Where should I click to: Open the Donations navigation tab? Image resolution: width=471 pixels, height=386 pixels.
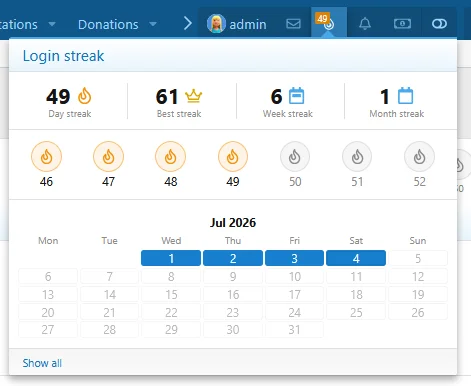(108, 24)
